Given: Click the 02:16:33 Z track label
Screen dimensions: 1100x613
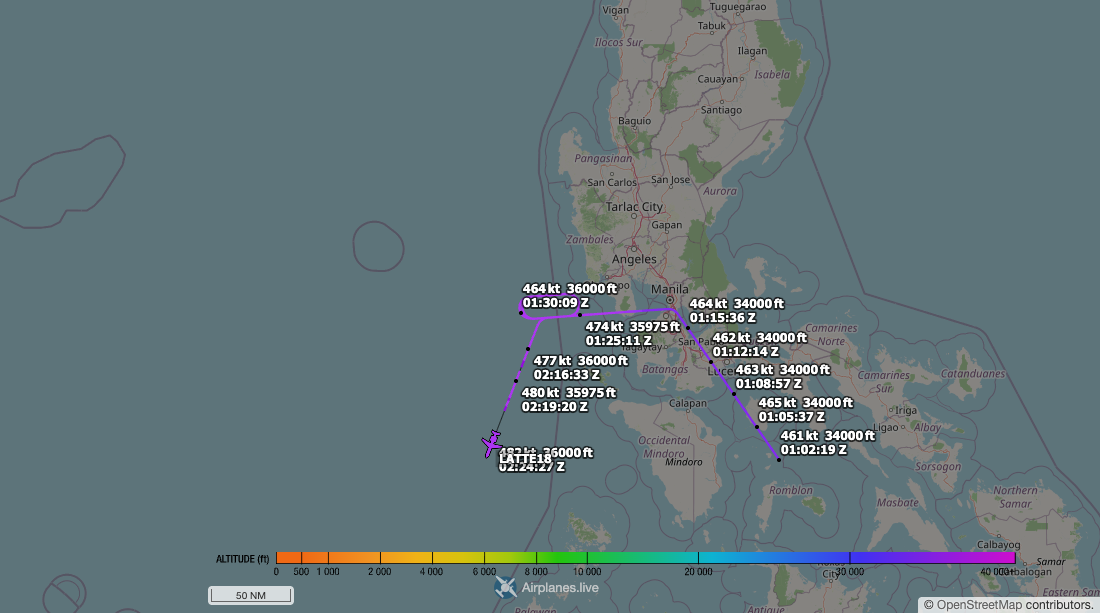Looking at the screenshot, I should [x=567, y=375].
